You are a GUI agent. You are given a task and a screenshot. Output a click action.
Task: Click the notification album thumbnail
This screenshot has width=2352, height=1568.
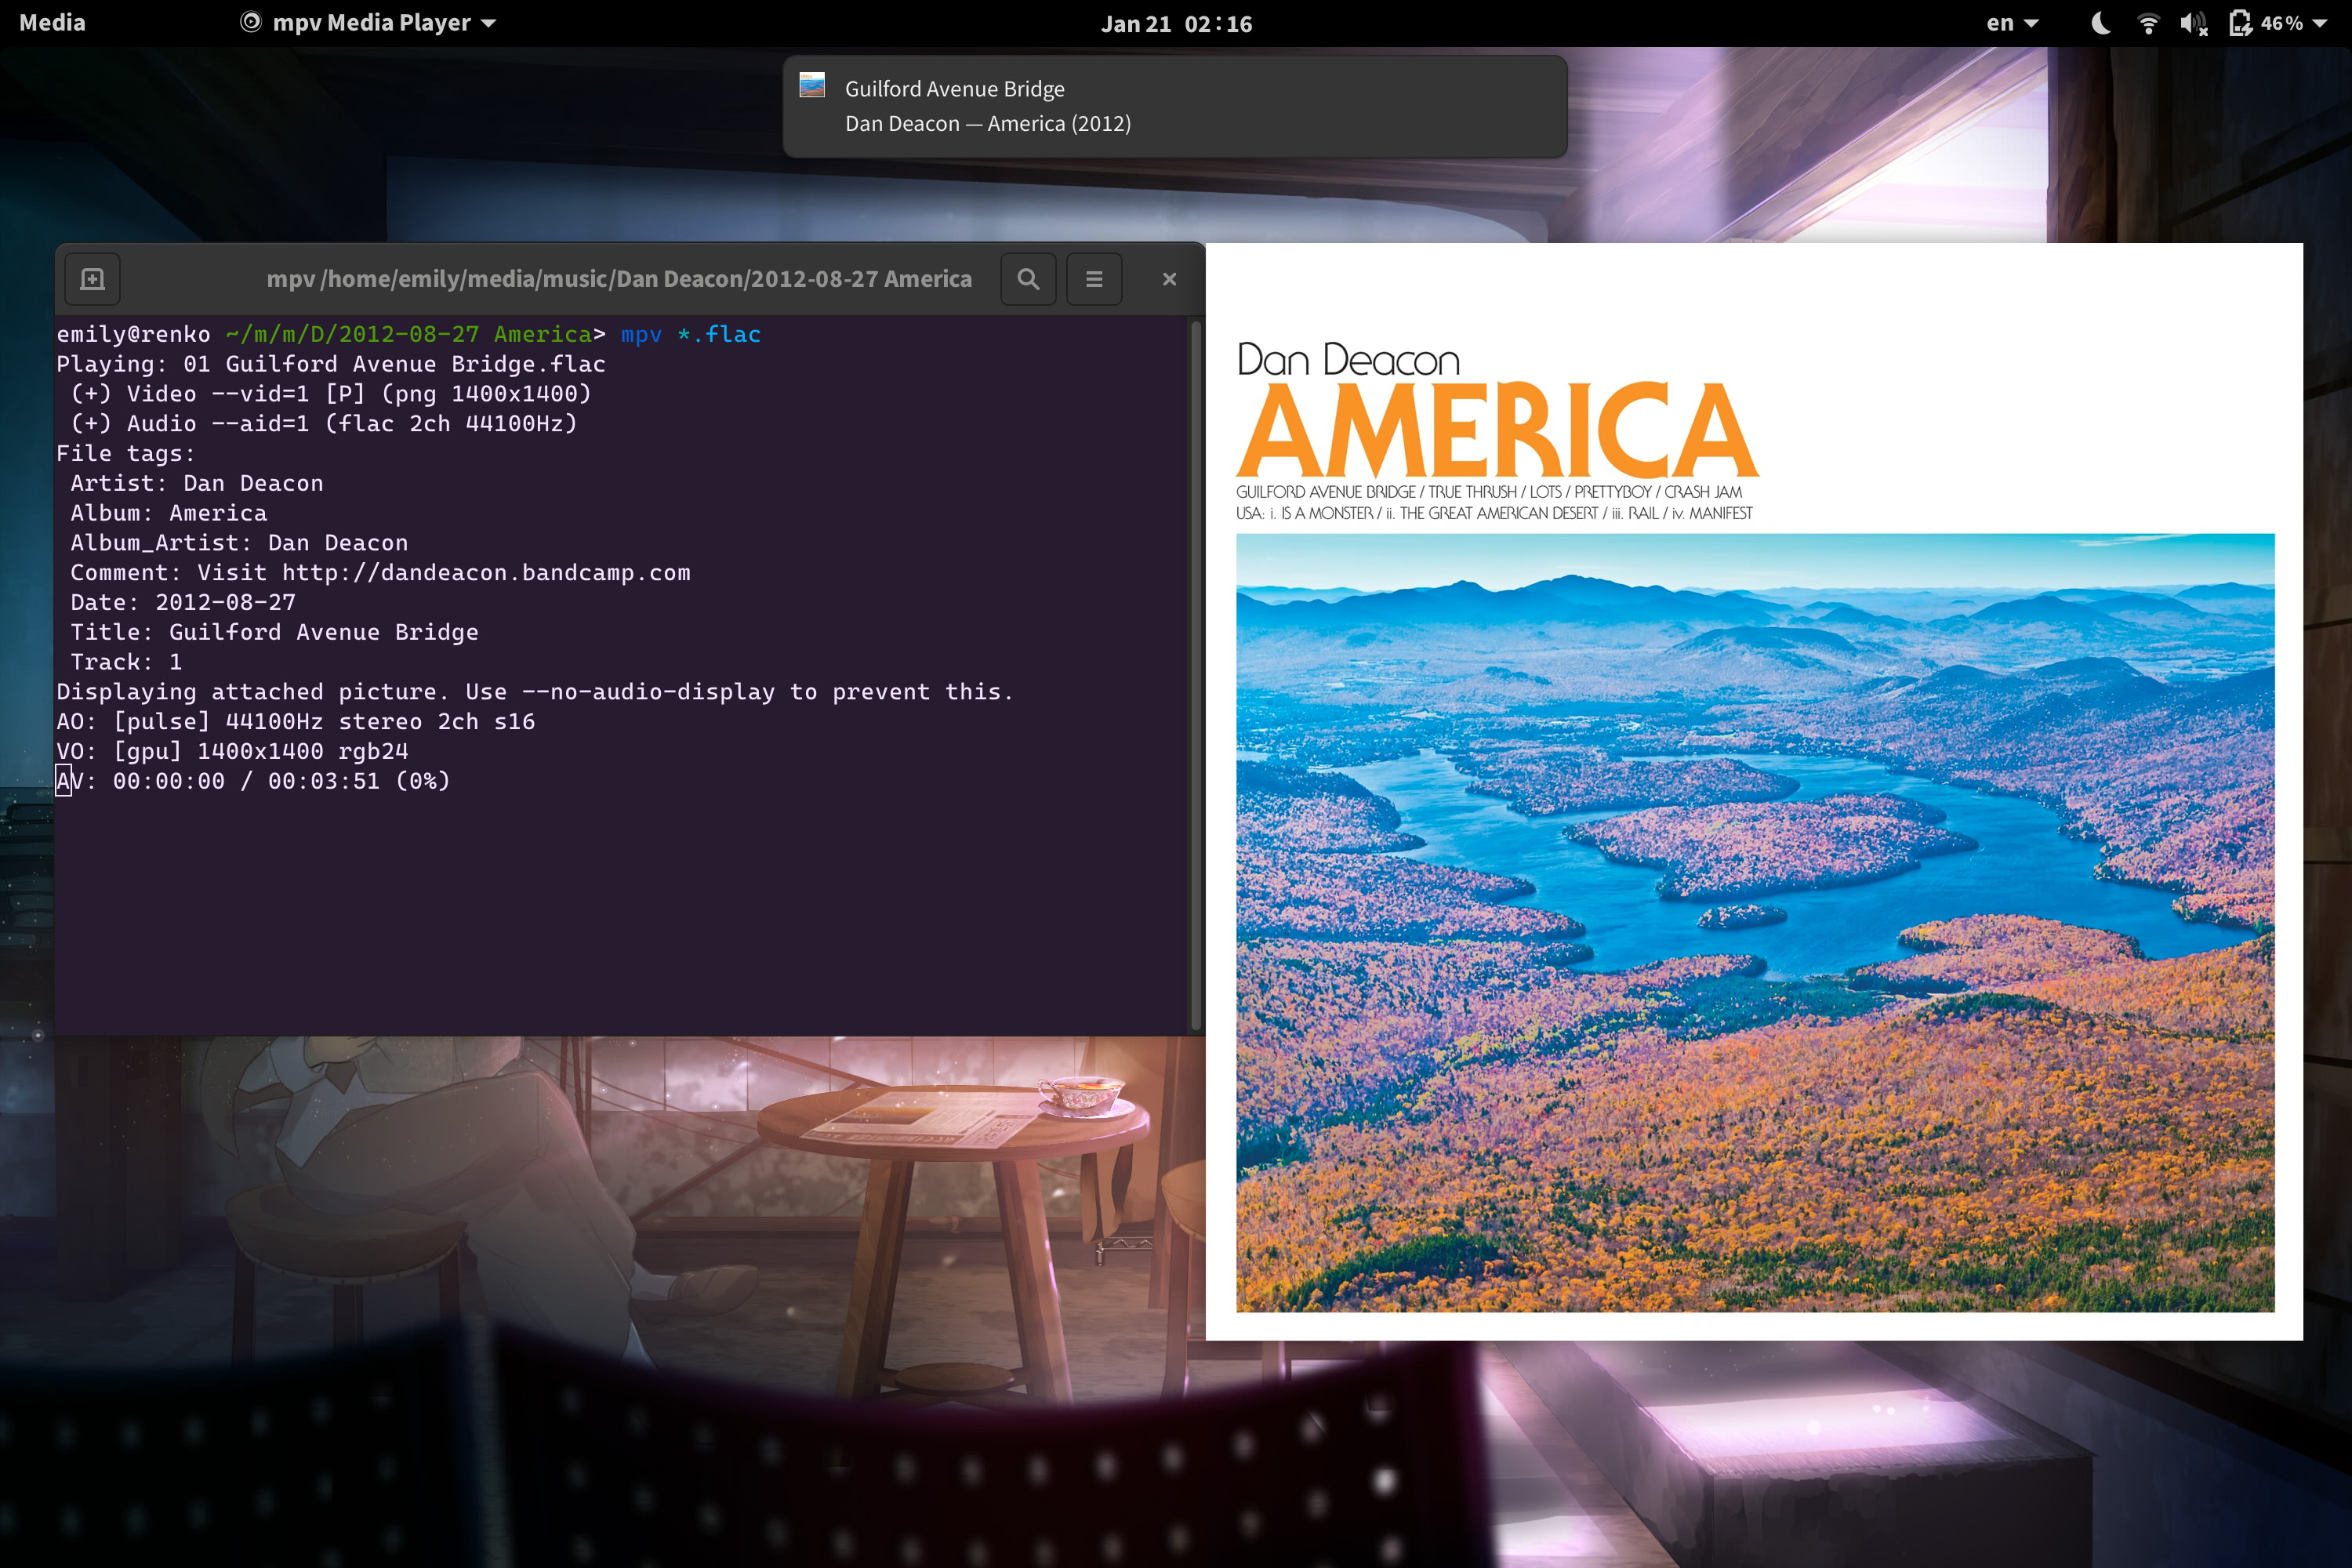coord(812,86)
